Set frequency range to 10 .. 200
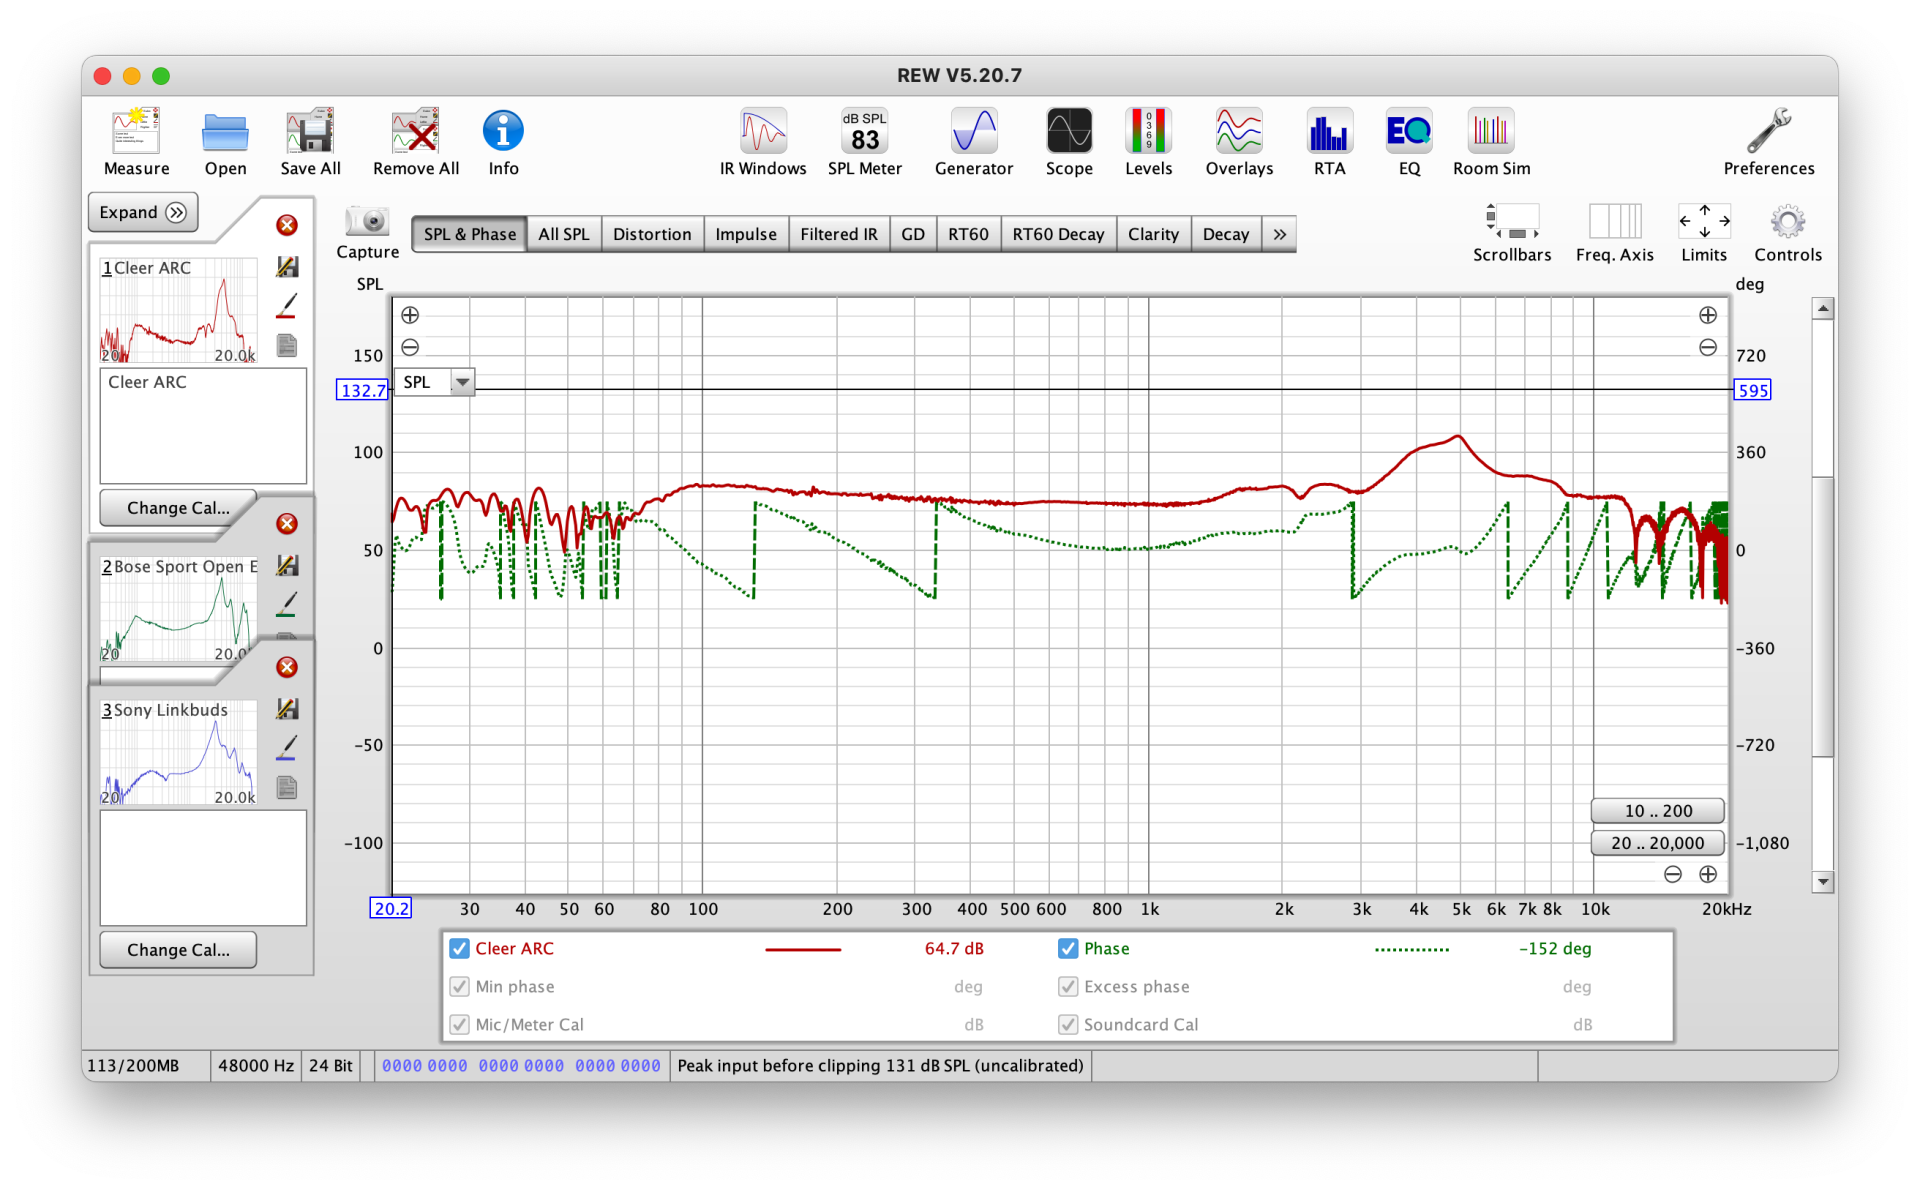 (1658, 811)
